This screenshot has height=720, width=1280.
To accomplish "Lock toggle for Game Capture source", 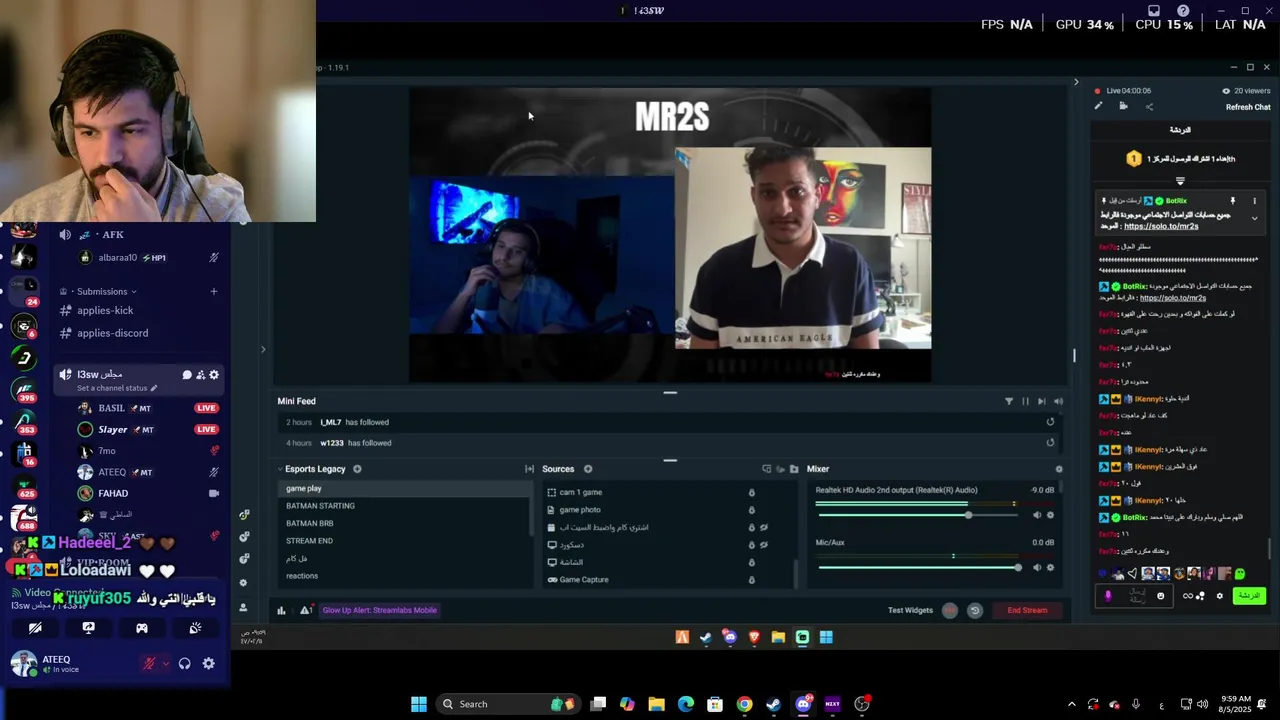I will coord(752,580).
